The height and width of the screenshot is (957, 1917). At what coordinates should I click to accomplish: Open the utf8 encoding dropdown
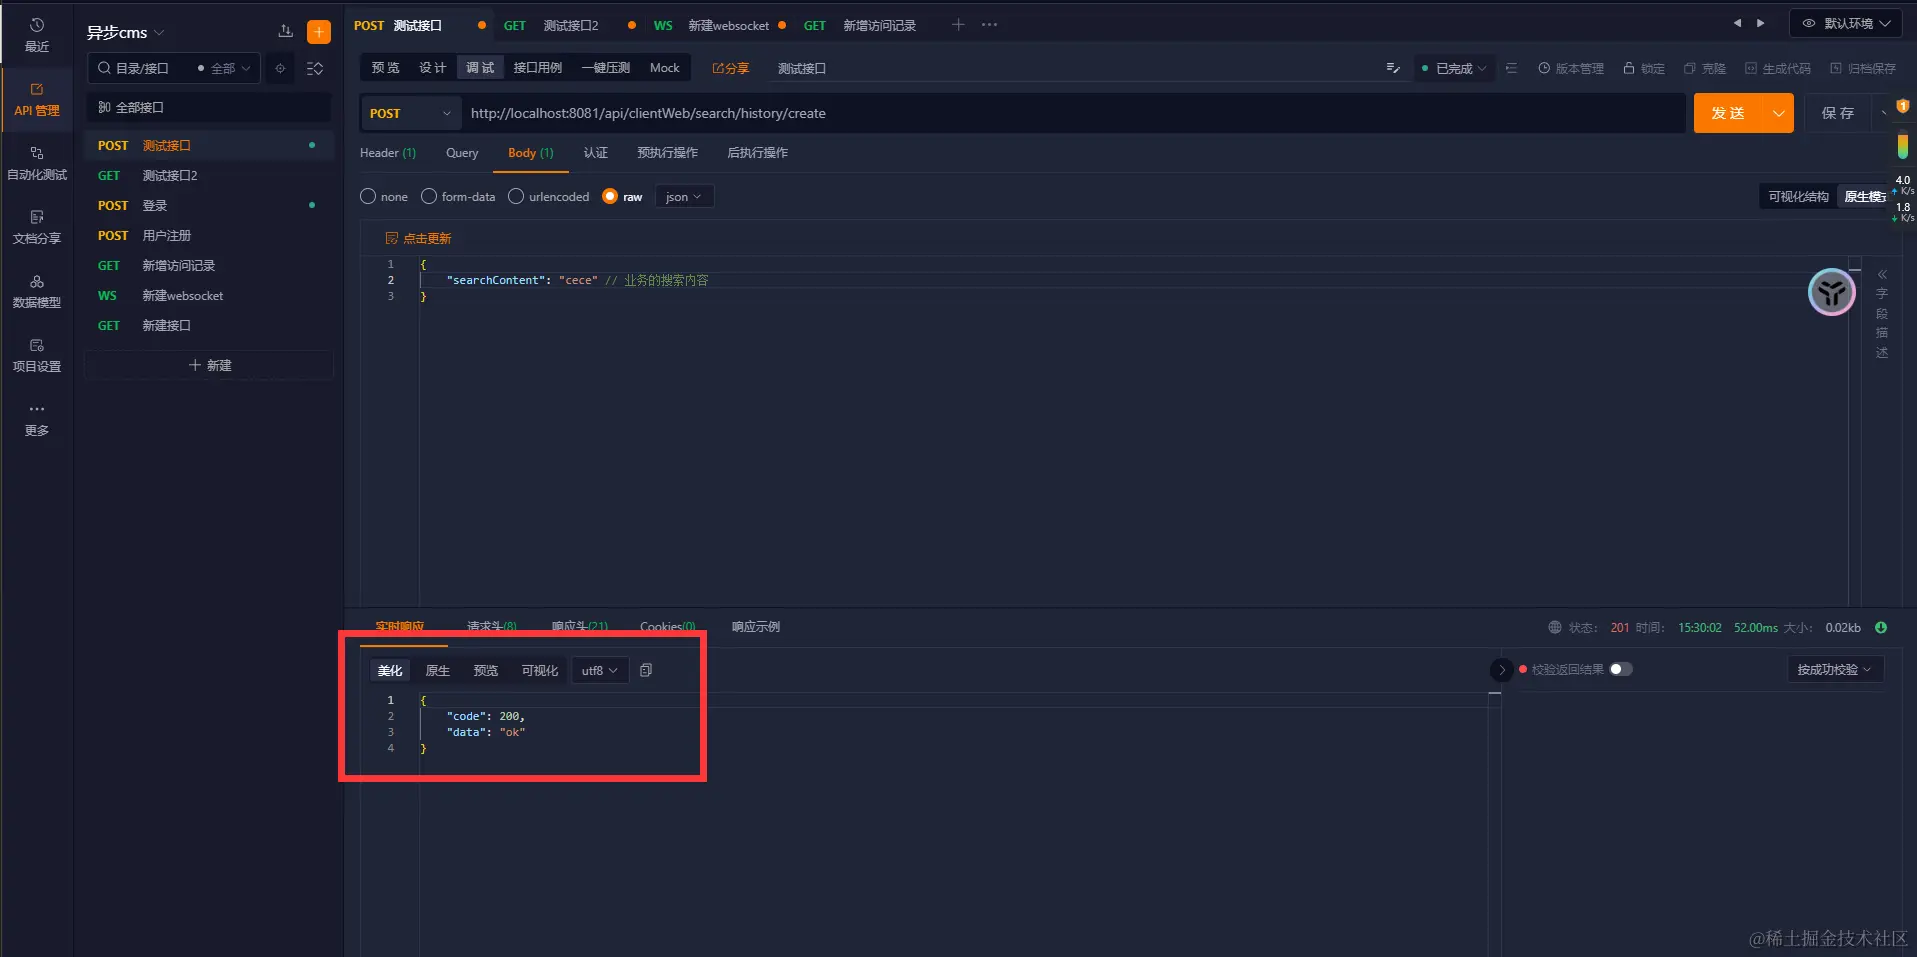pos(599,670)
